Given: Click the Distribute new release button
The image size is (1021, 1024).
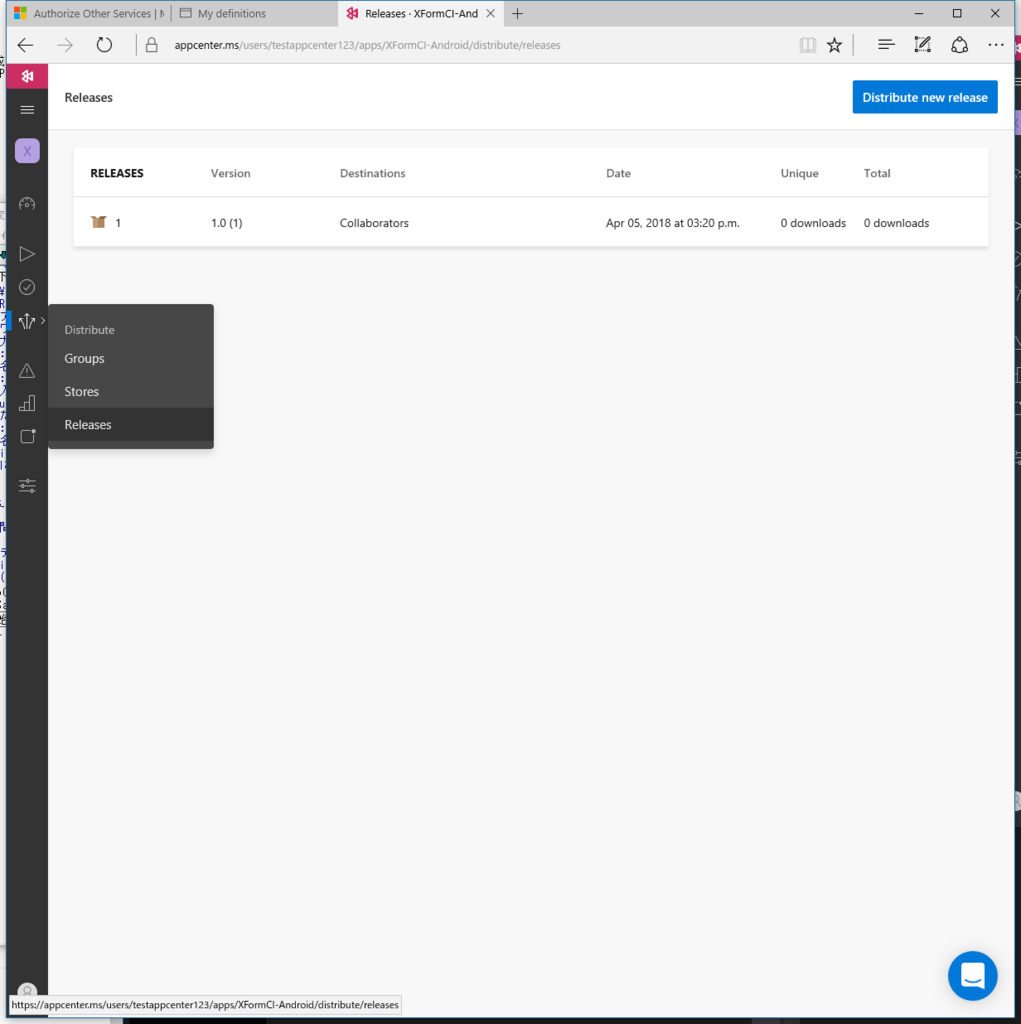Looking at the screenshot, I should click(924, 97).
